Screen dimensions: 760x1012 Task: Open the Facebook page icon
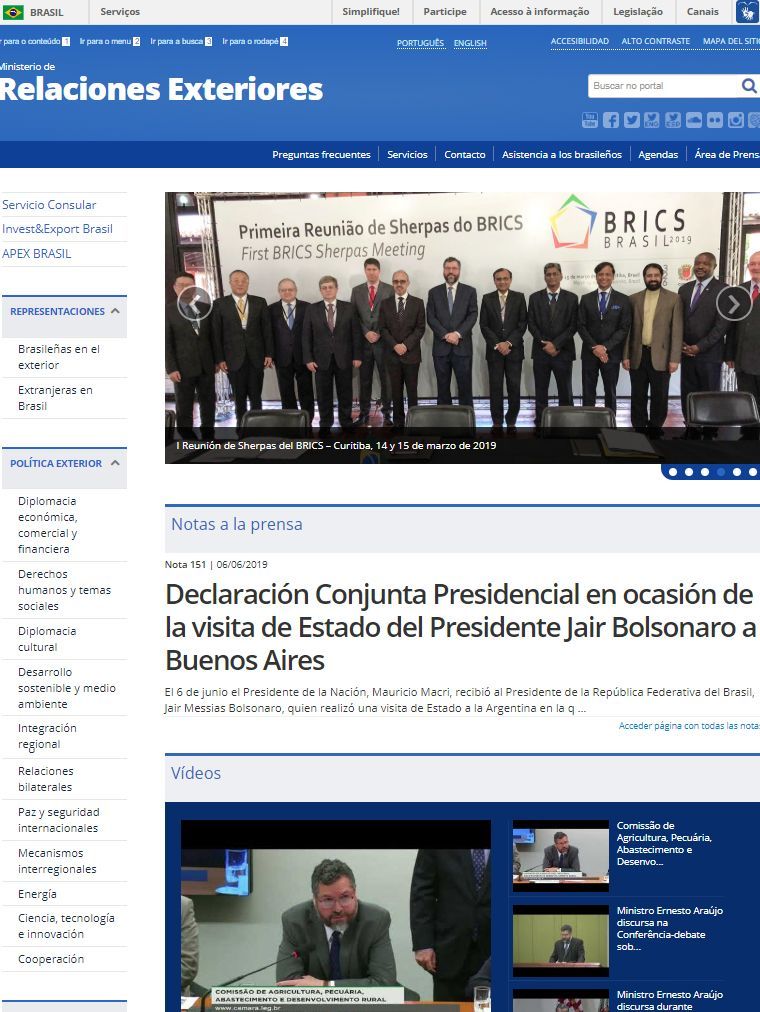[610, 120]
